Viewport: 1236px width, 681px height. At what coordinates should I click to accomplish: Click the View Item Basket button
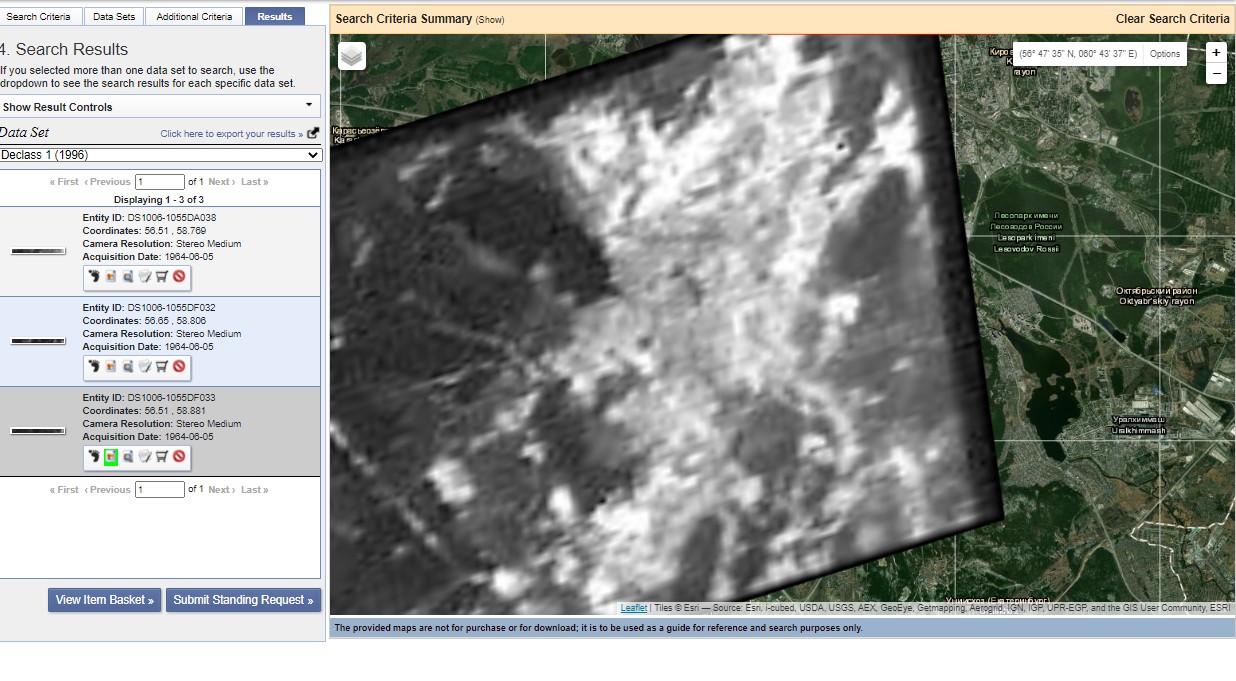tap(104, 600)
